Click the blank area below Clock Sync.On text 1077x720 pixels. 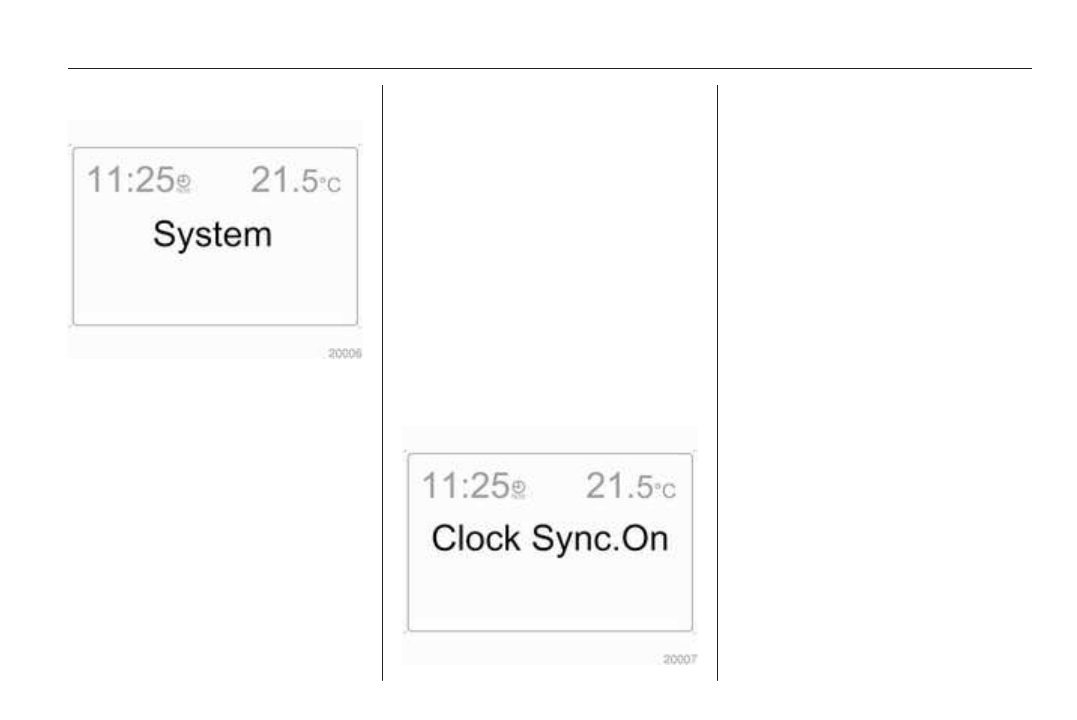[x=549, y=595]
